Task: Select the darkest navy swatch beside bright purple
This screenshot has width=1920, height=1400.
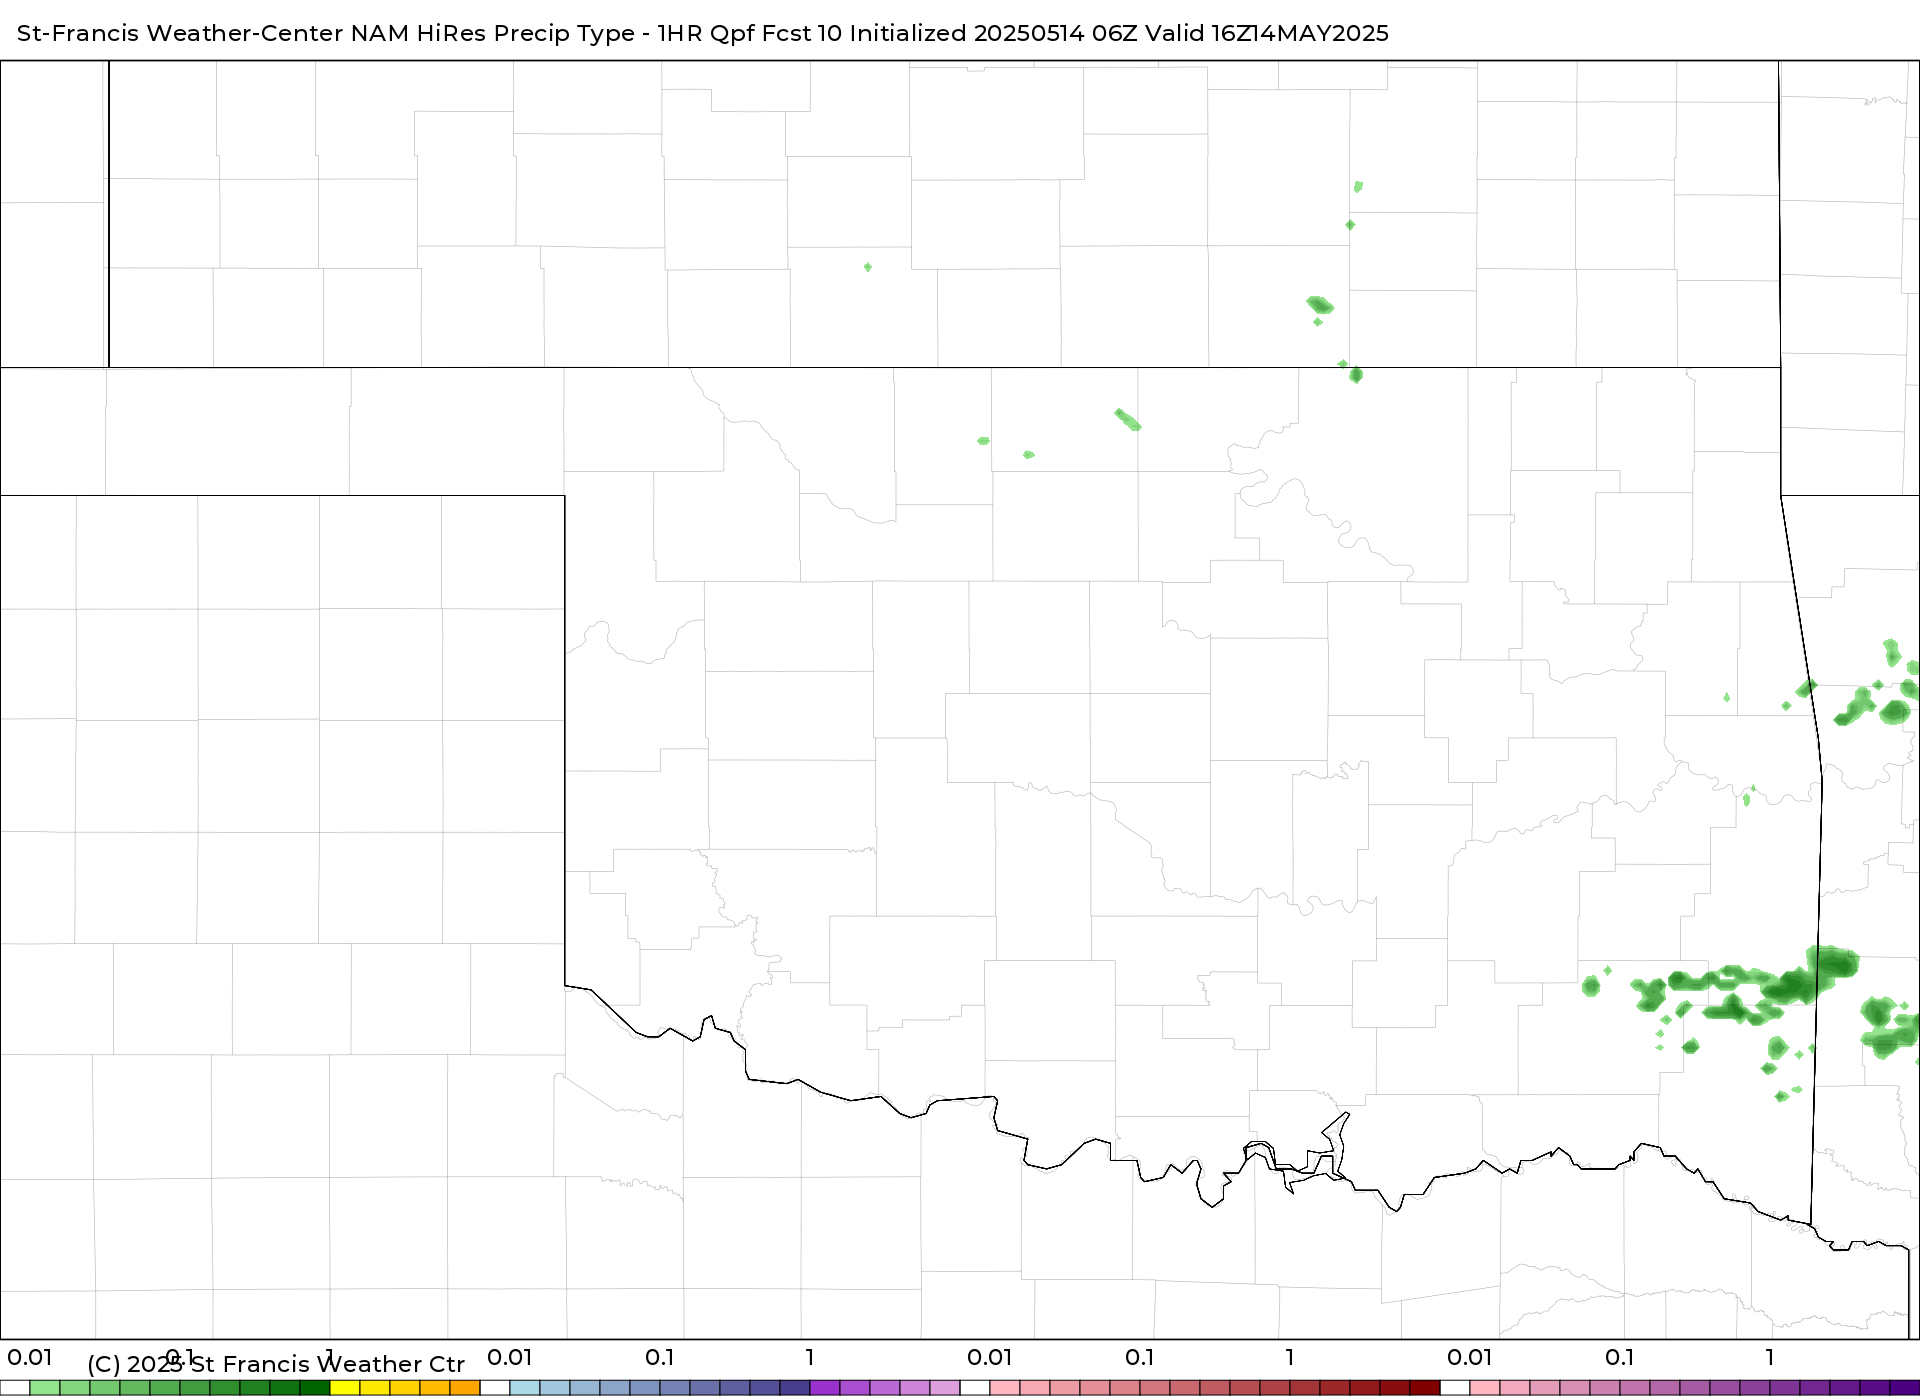Action: coord(795,1388)
